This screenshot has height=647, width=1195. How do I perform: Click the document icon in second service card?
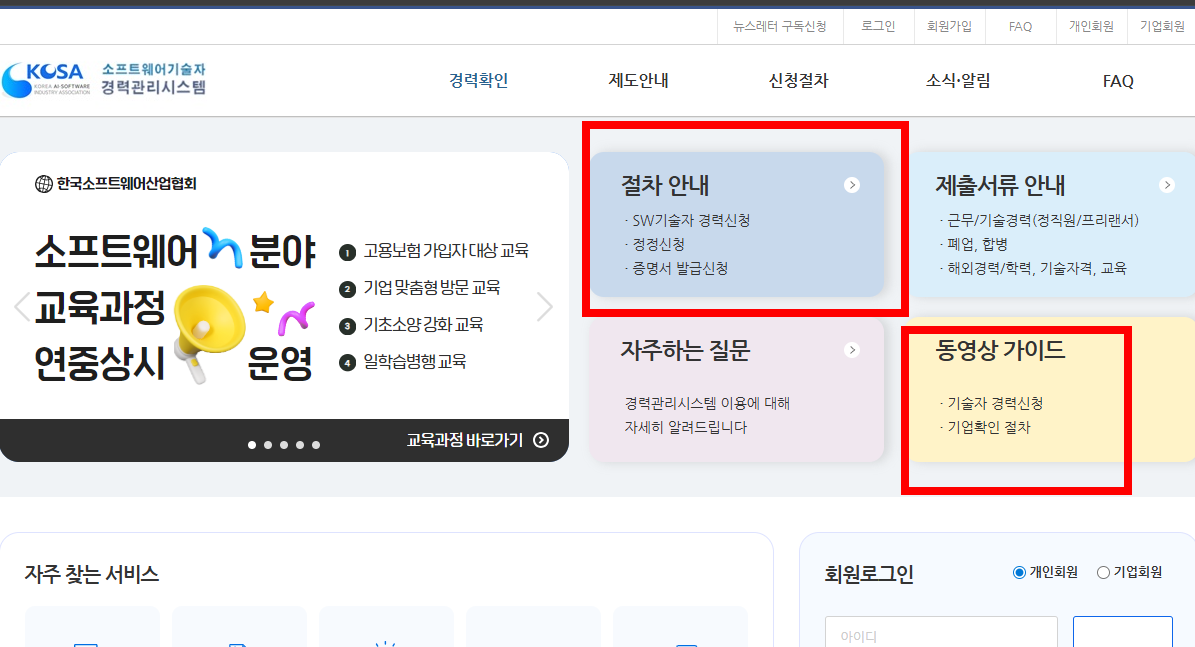coord(238,644)
